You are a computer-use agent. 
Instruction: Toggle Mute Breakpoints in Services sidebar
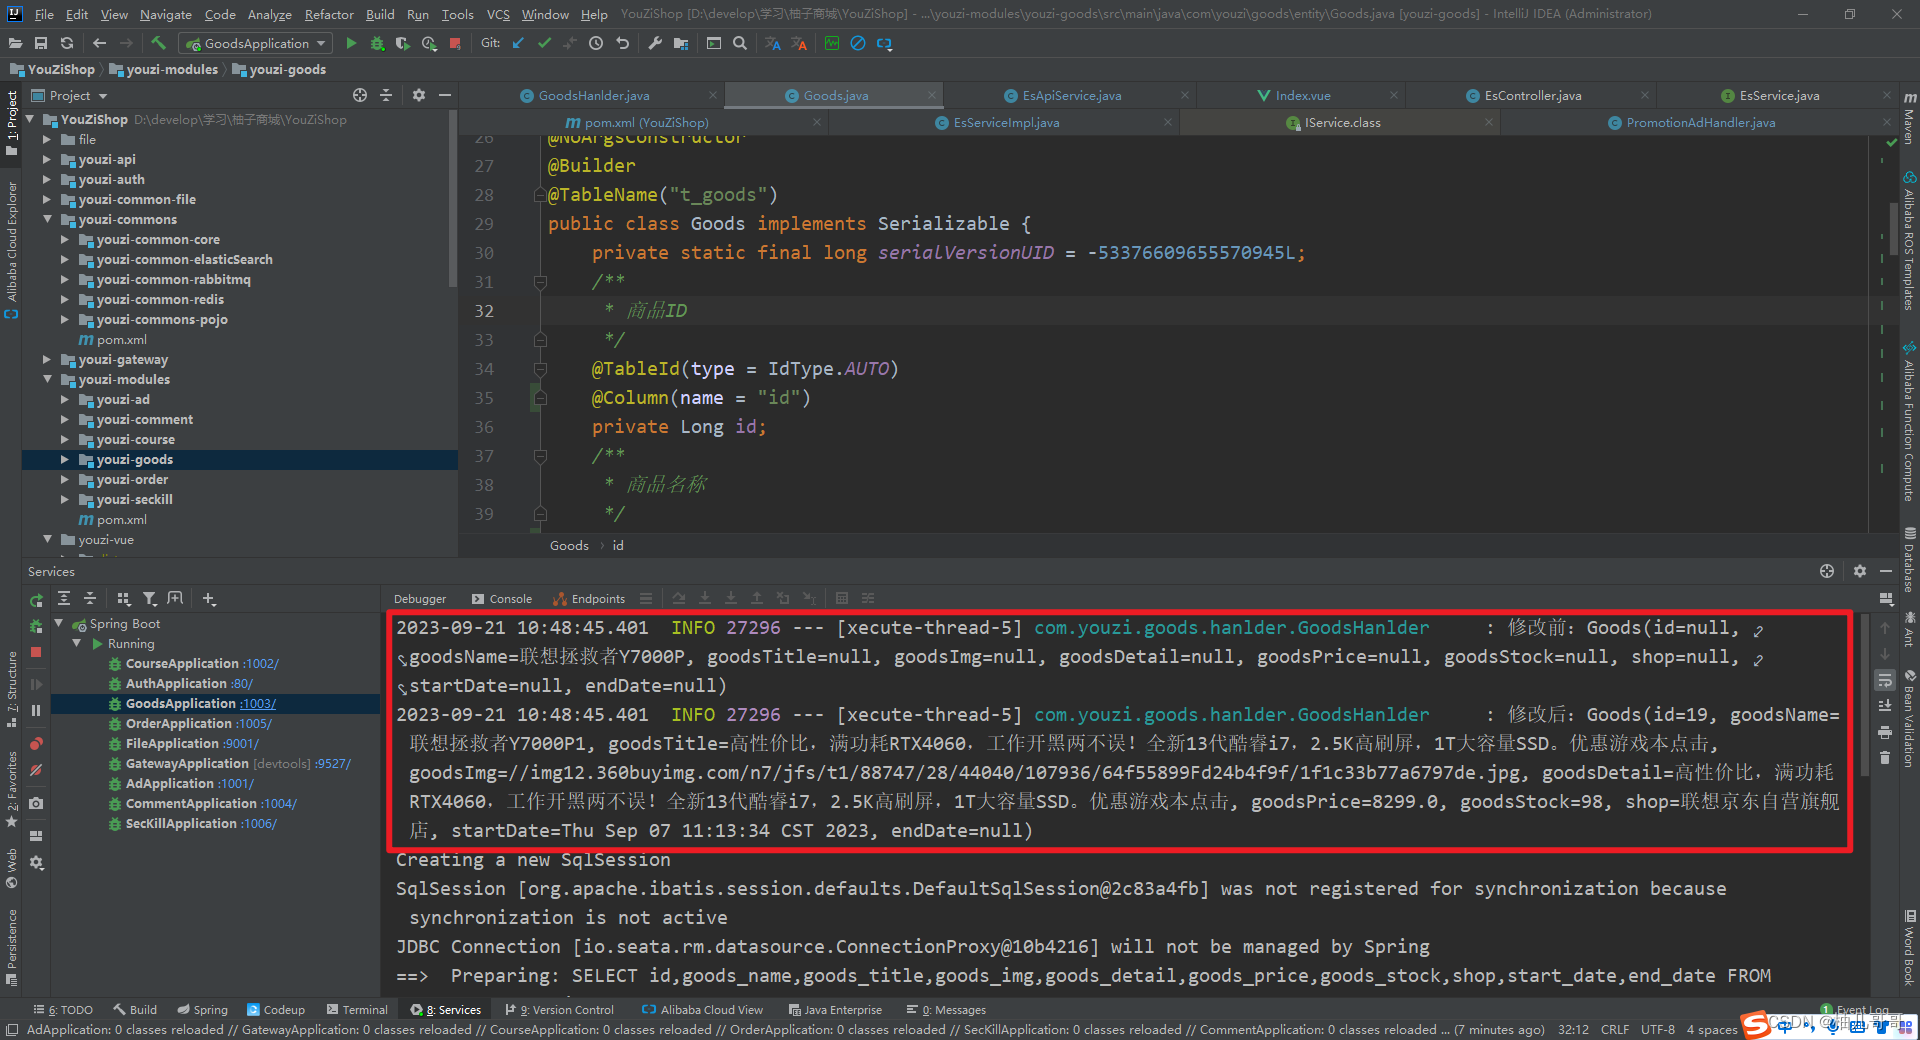(x=36, y=770)
